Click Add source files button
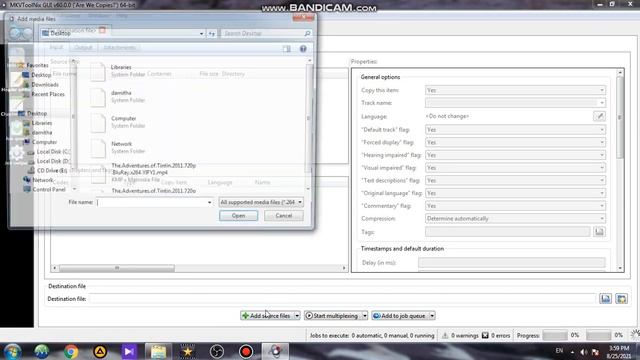The image size is (640, 360). pos(267,316)
